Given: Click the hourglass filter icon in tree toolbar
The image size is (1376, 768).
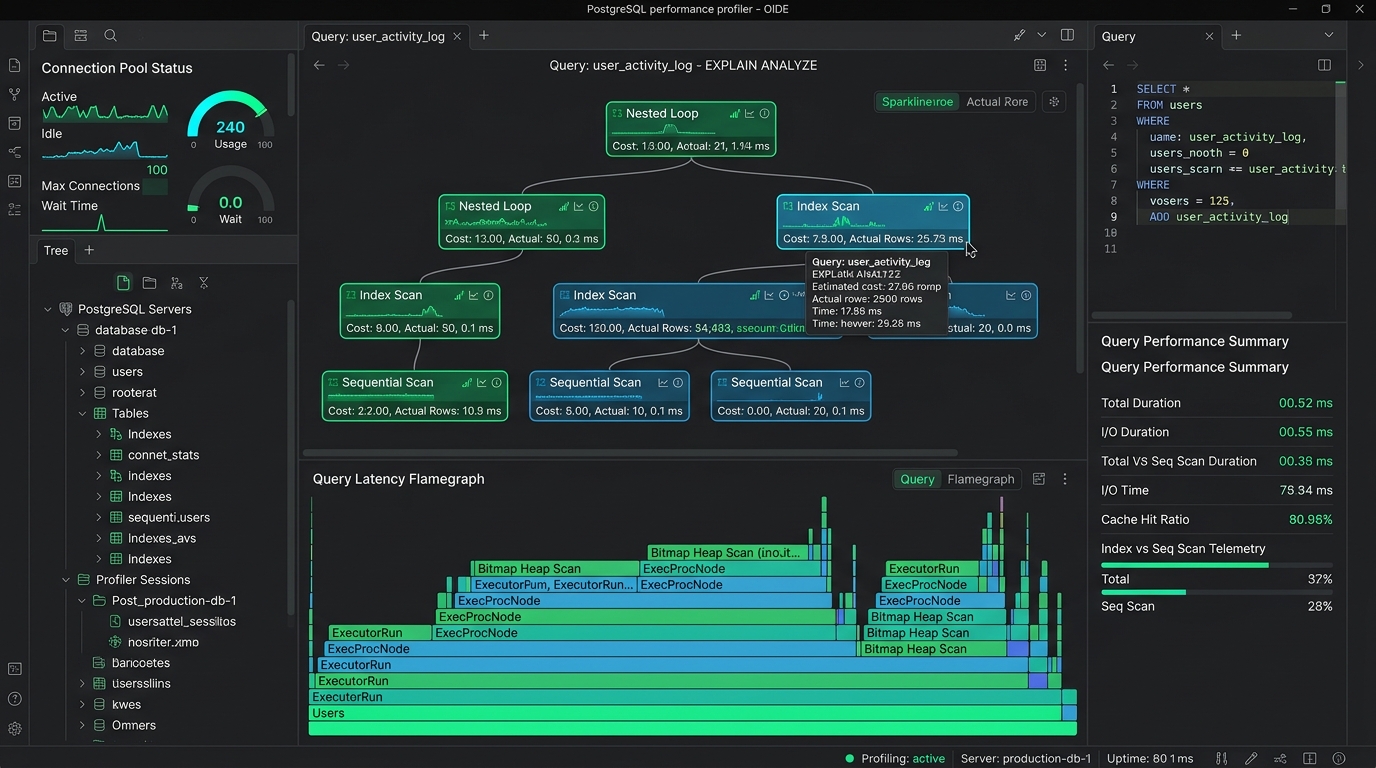Looking at the screenshot, I should [x=204, y=283].
